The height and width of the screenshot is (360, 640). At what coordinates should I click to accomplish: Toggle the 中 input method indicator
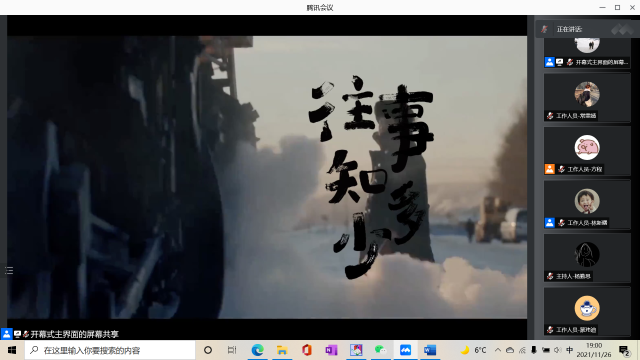569,350
